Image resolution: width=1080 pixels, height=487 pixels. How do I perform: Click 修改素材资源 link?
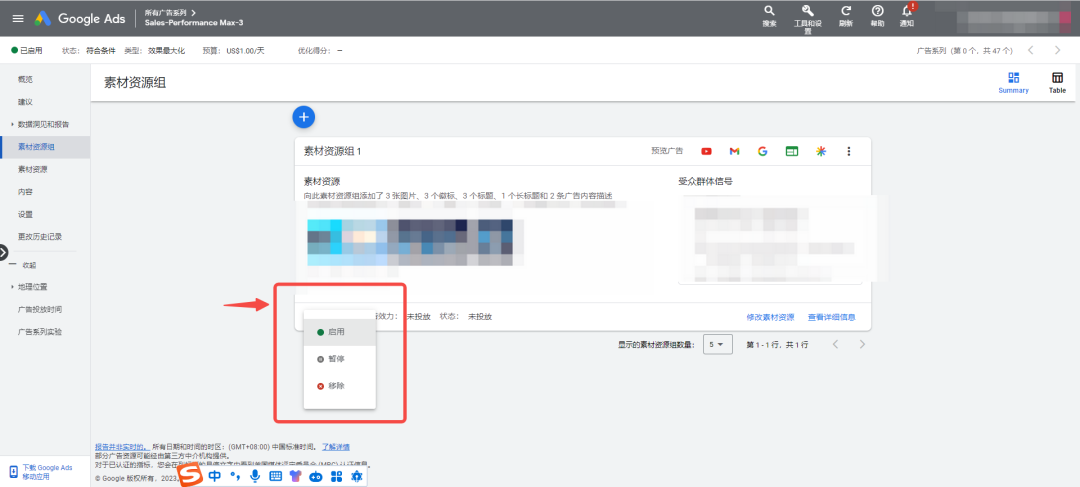(770, 318)
